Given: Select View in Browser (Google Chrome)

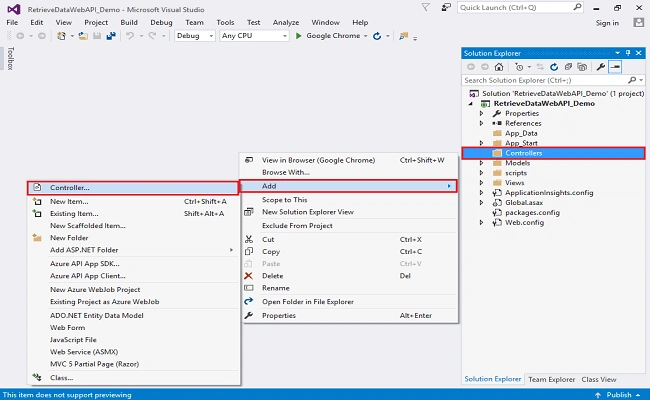Looking at the screenshot, I should (349, 160).
